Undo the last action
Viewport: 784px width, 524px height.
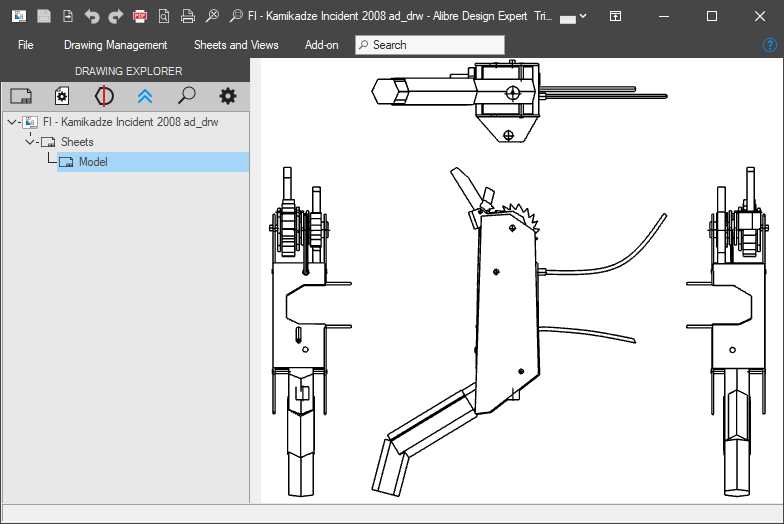coord(92,16)
